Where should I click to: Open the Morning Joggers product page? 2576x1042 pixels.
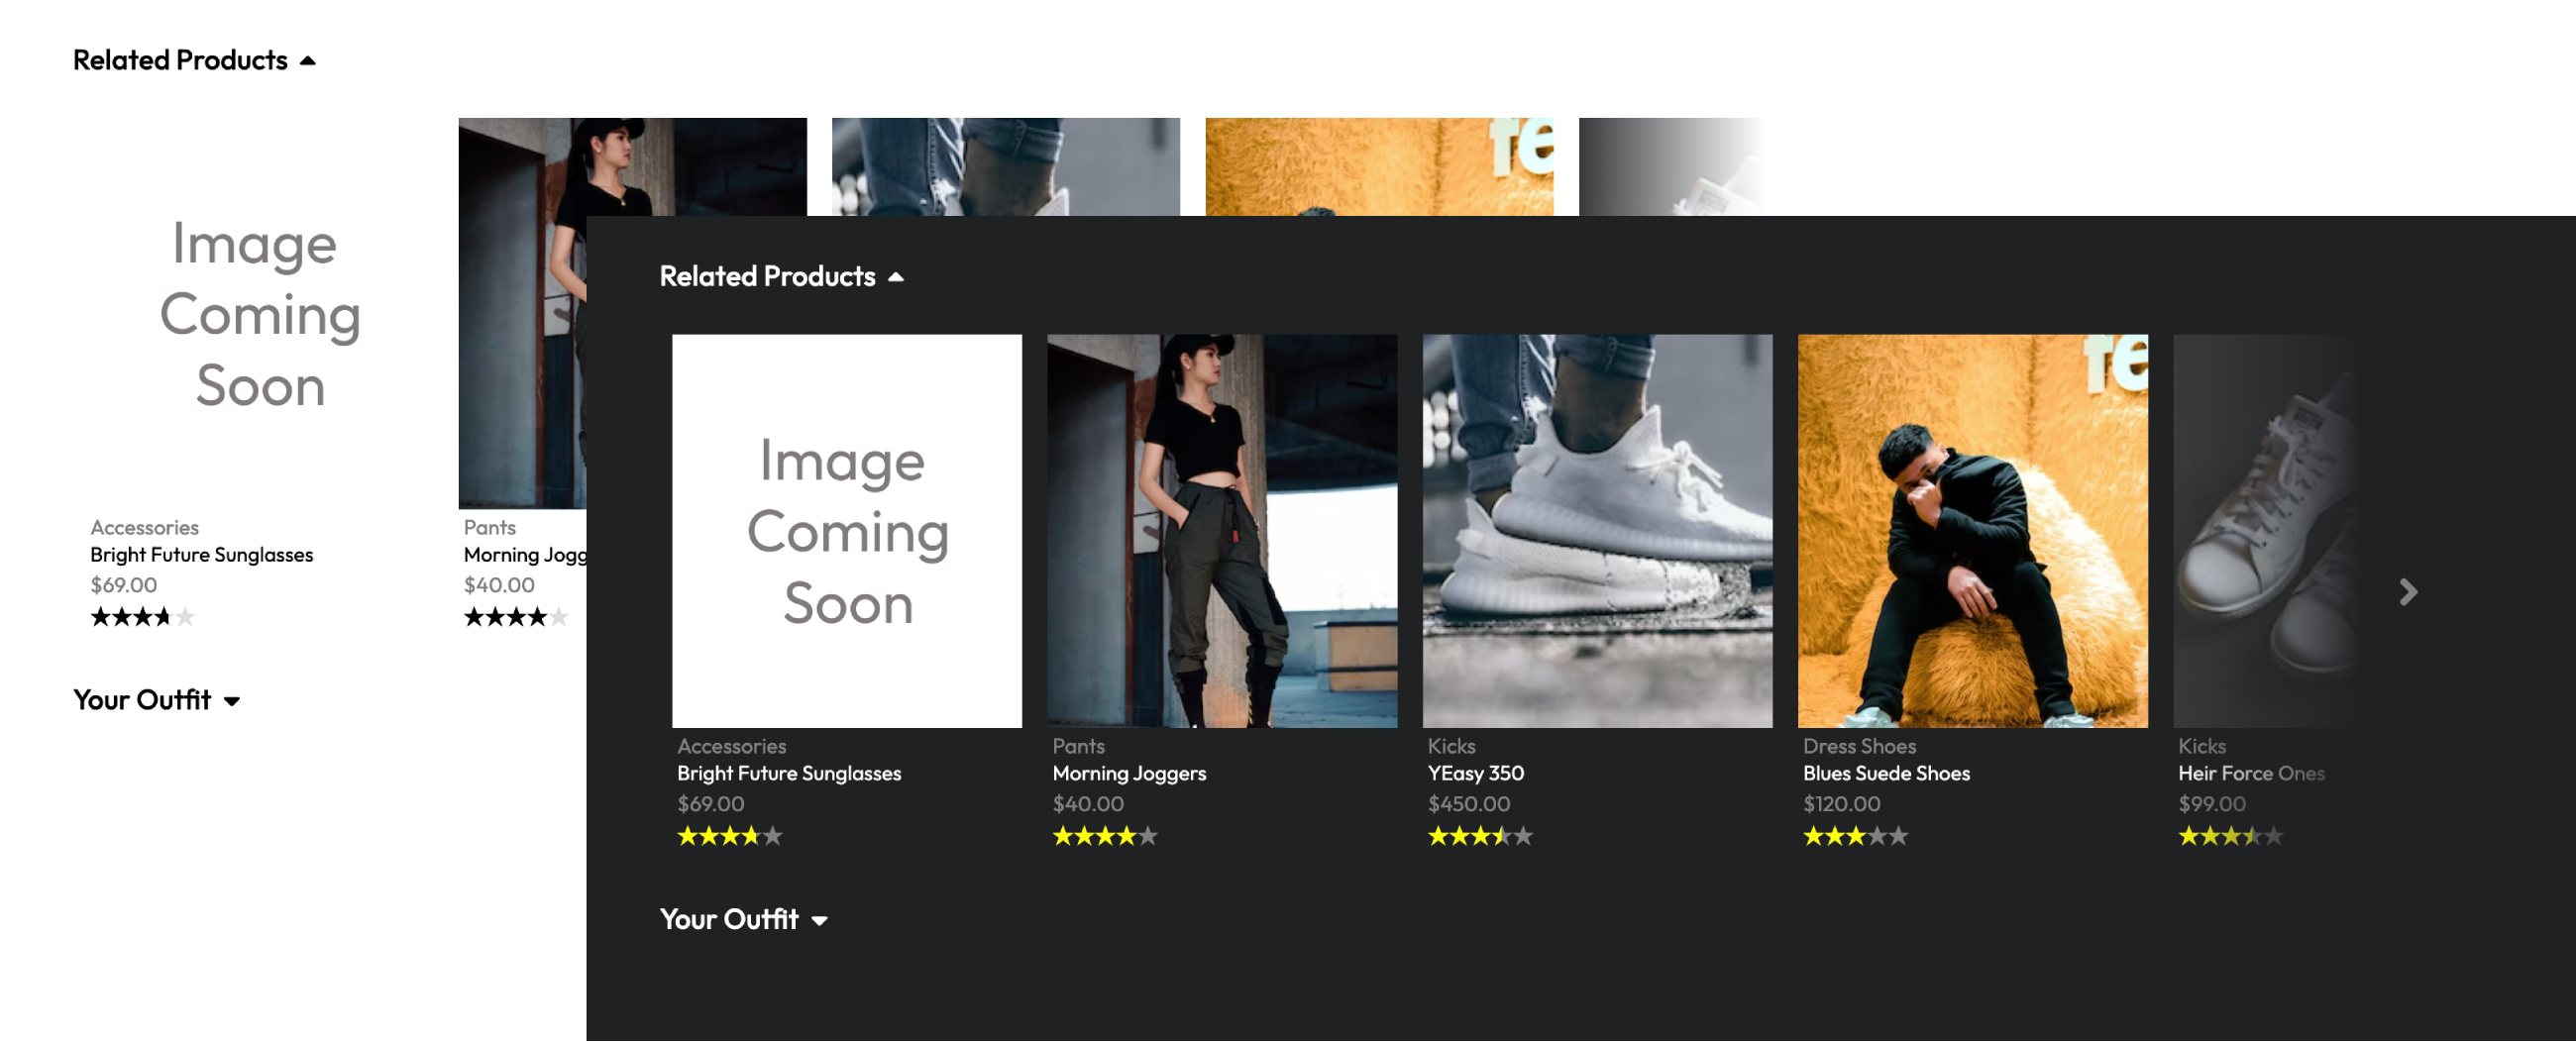[x=1129, y=773]
